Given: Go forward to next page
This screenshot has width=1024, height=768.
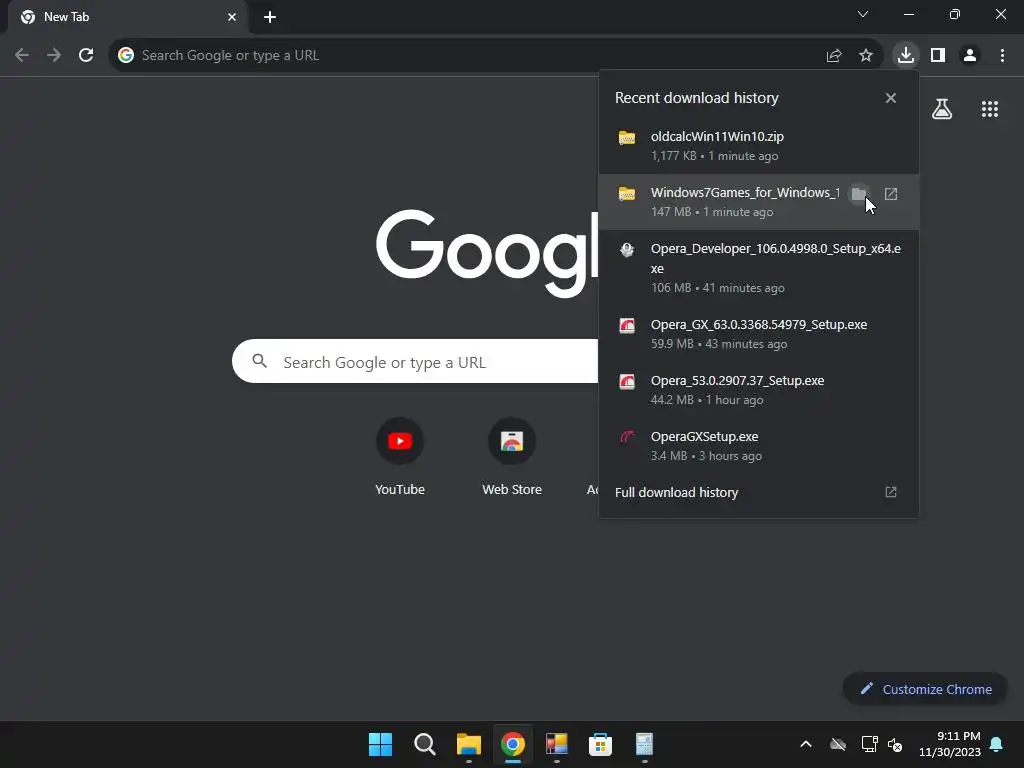Looking at the screenshot, I should [54, 55].
